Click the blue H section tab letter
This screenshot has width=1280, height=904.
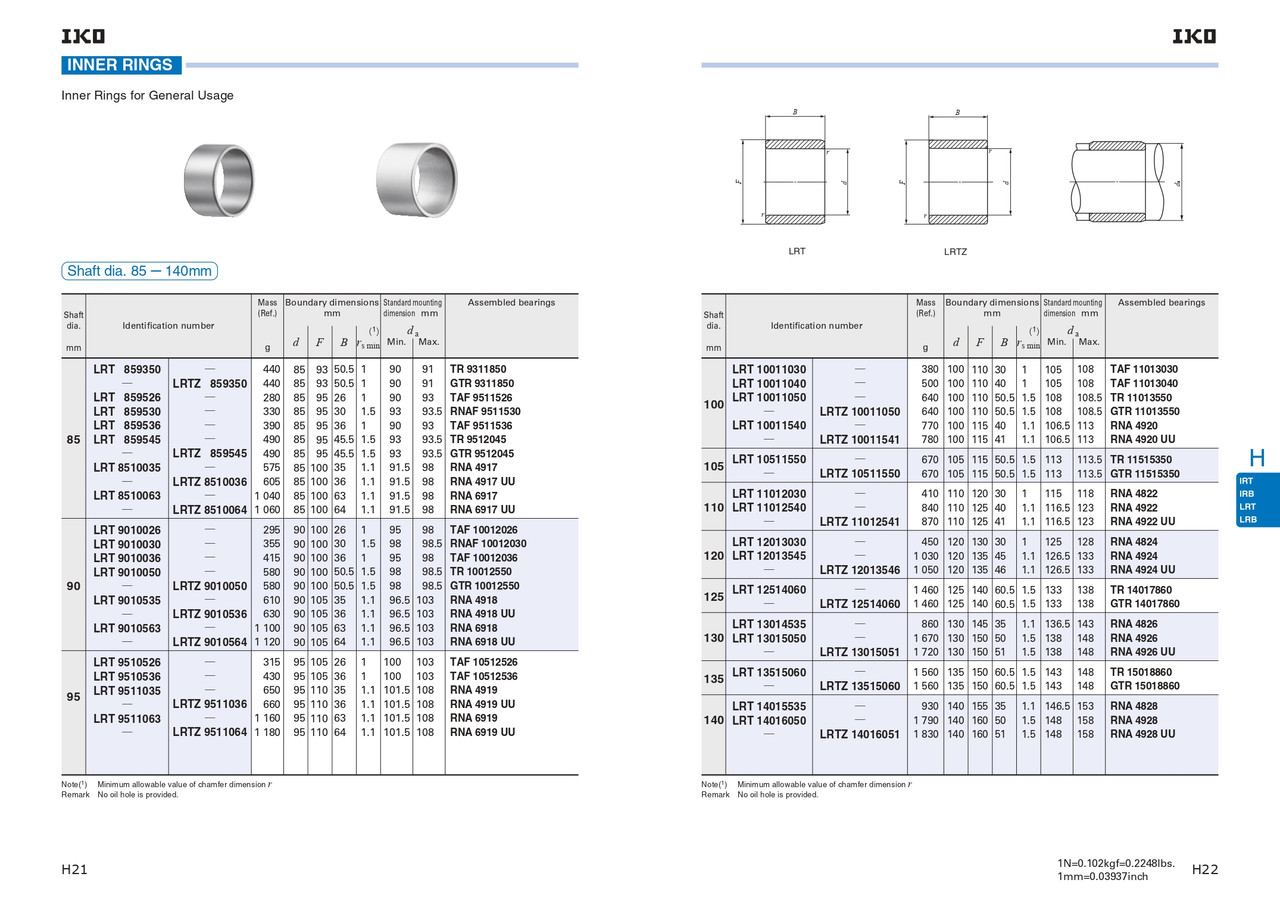pos(1257,459)
